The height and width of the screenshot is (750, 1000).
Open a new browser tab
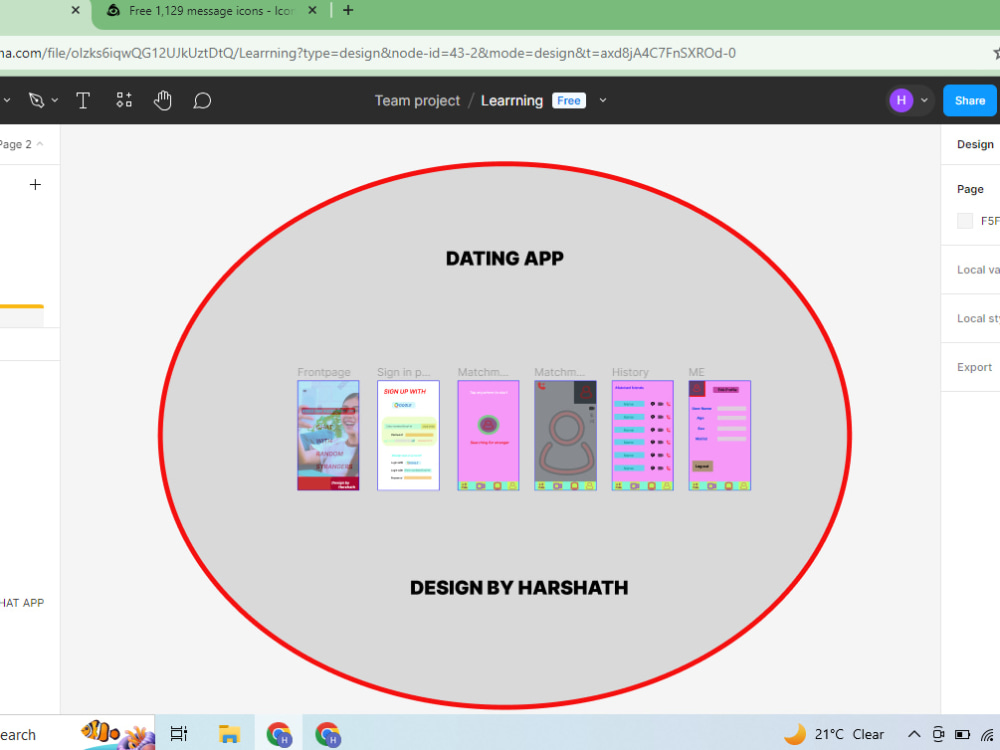(348, 10)
